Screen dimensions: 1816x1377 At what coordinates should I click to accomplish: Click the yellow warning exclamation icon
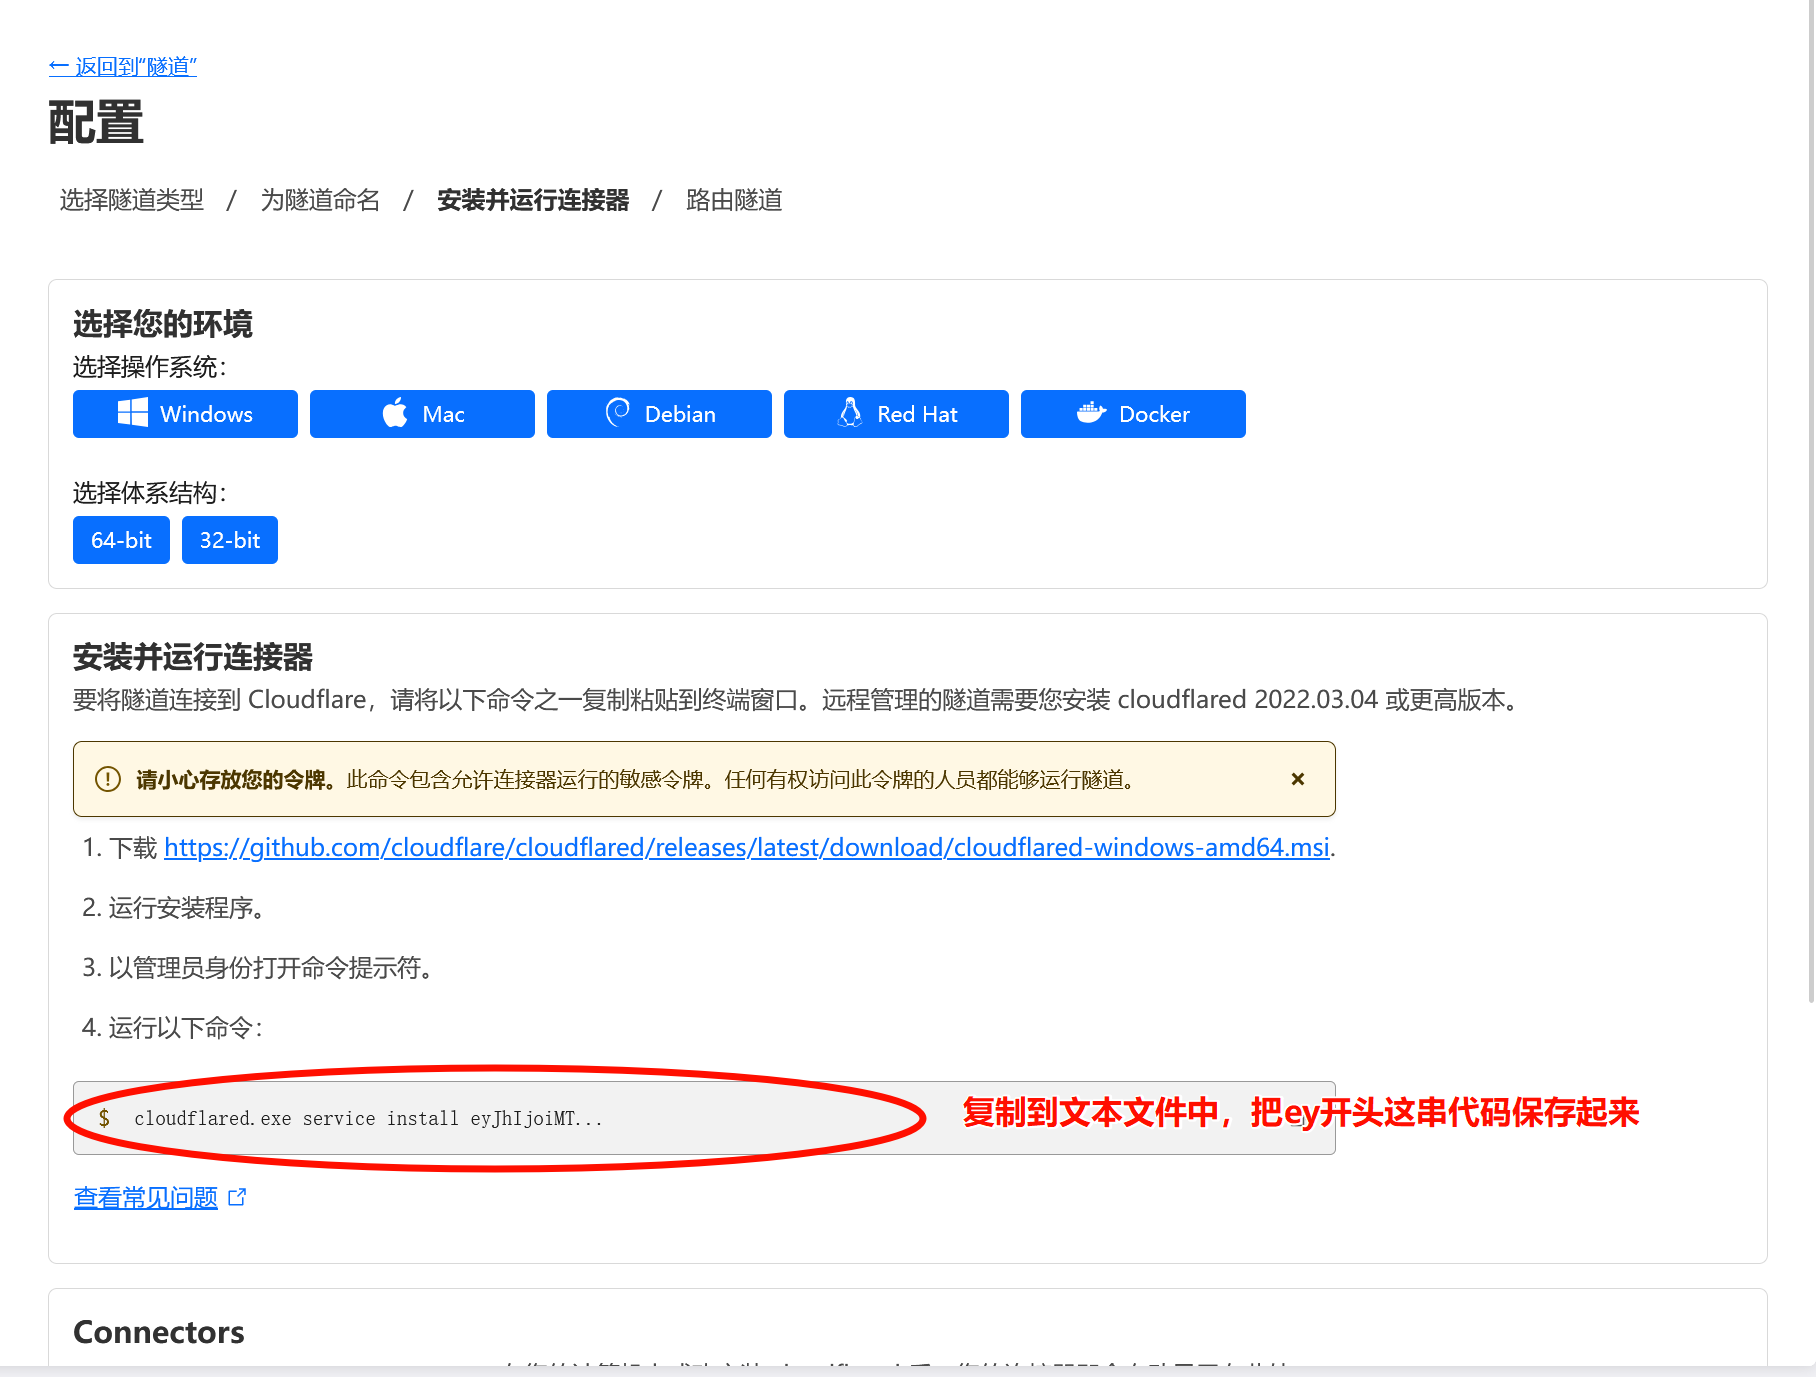coord(107,779)
